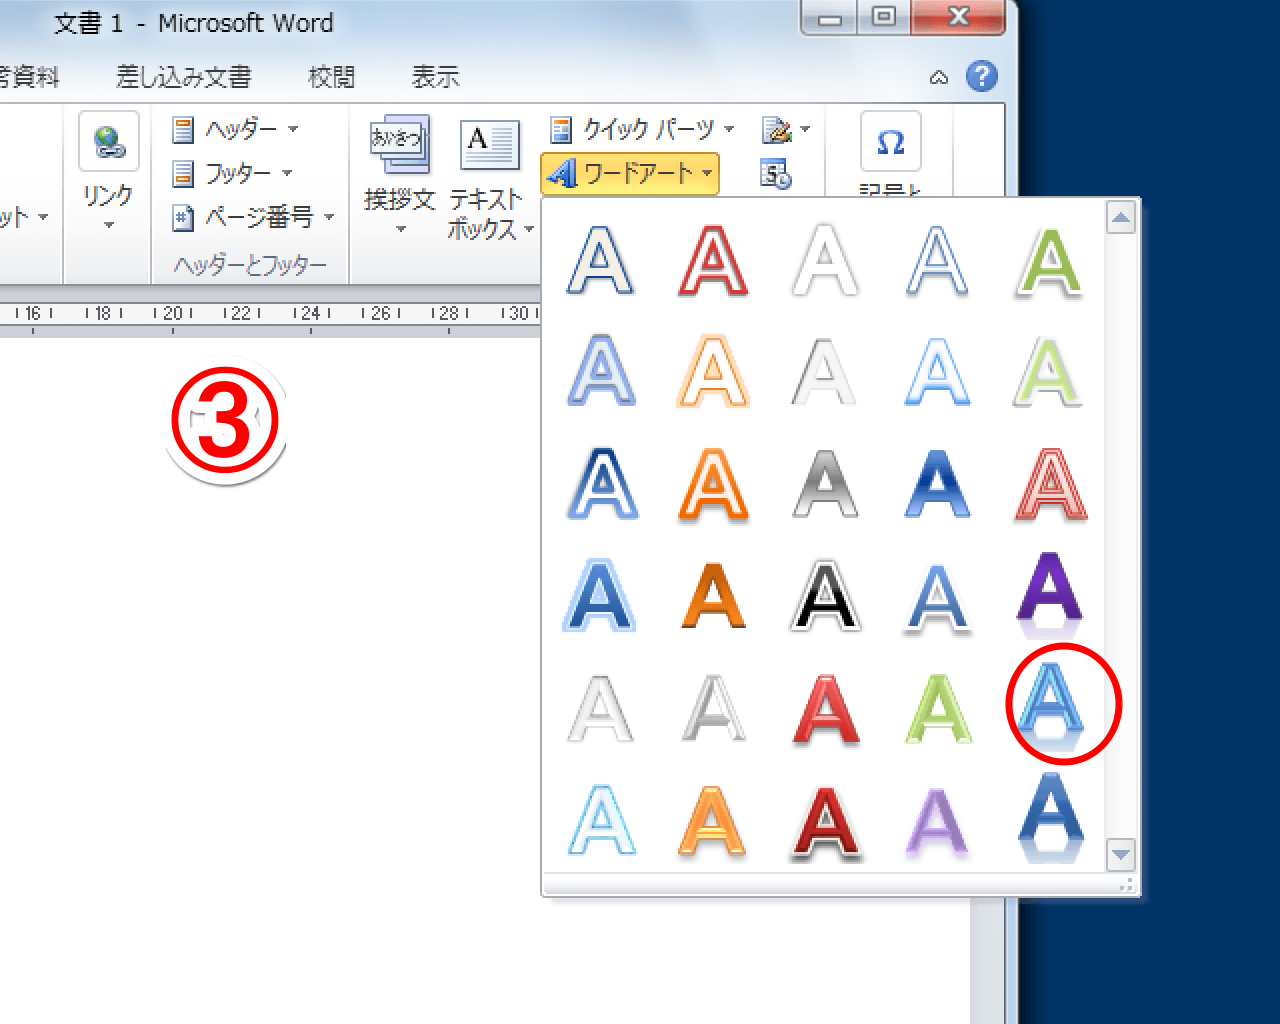Select the red outline WordArt, first row
Screen dimensions: 1280x1024
pos(713,261)
